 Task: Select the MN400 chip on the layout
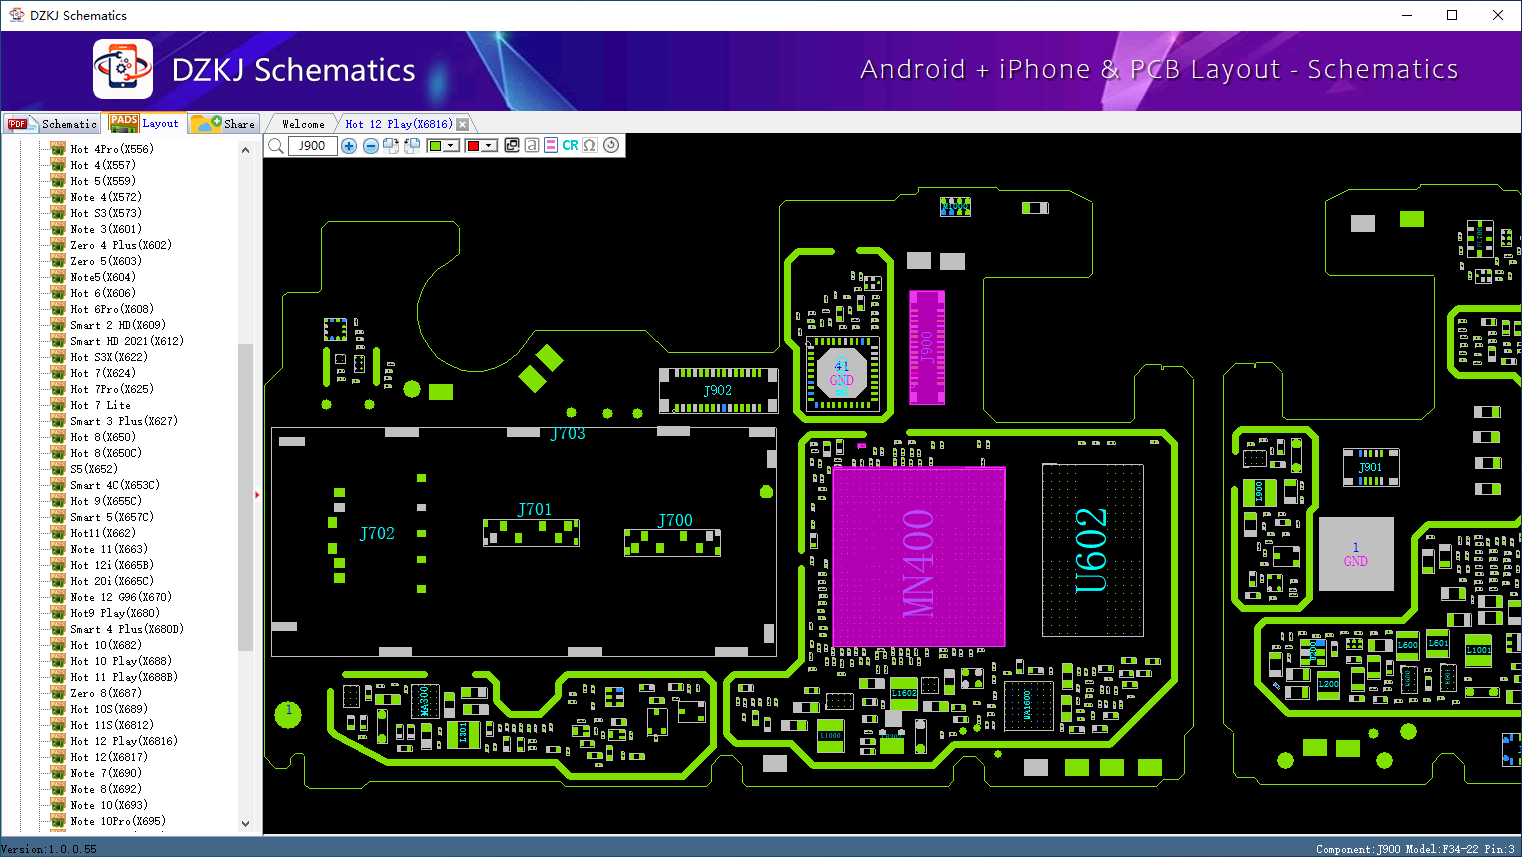[x=918, y=557]
